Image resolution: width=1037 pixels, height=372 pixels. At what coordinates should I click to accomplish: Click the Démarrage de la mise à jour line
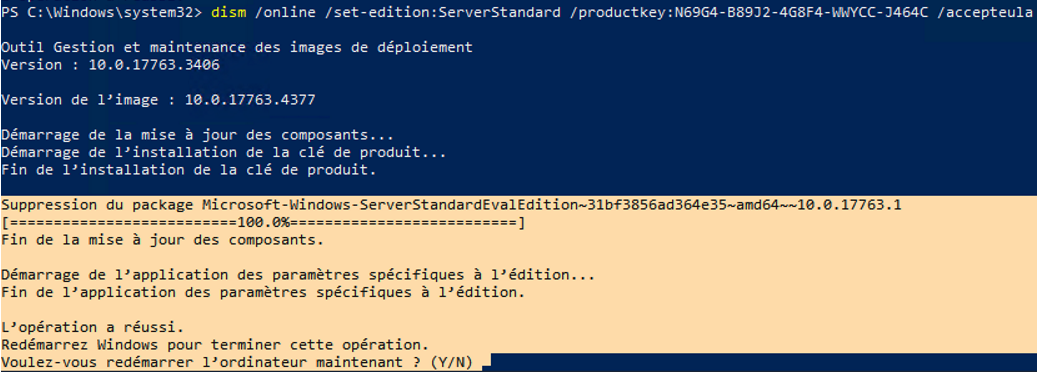(x=198, y=135)
